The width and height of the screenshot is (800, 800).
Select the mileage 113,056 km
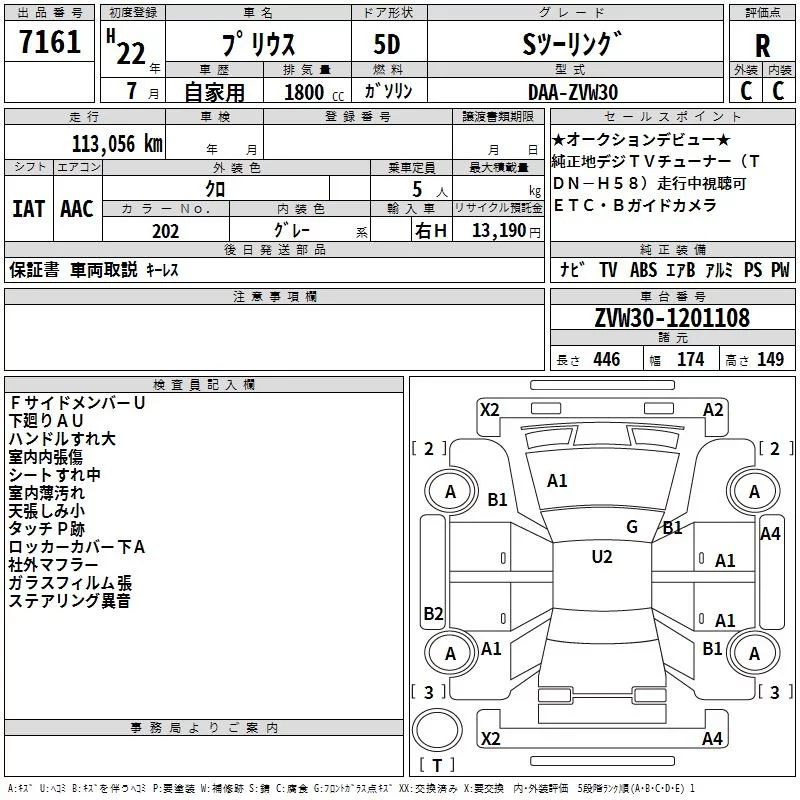click(117, 144)
